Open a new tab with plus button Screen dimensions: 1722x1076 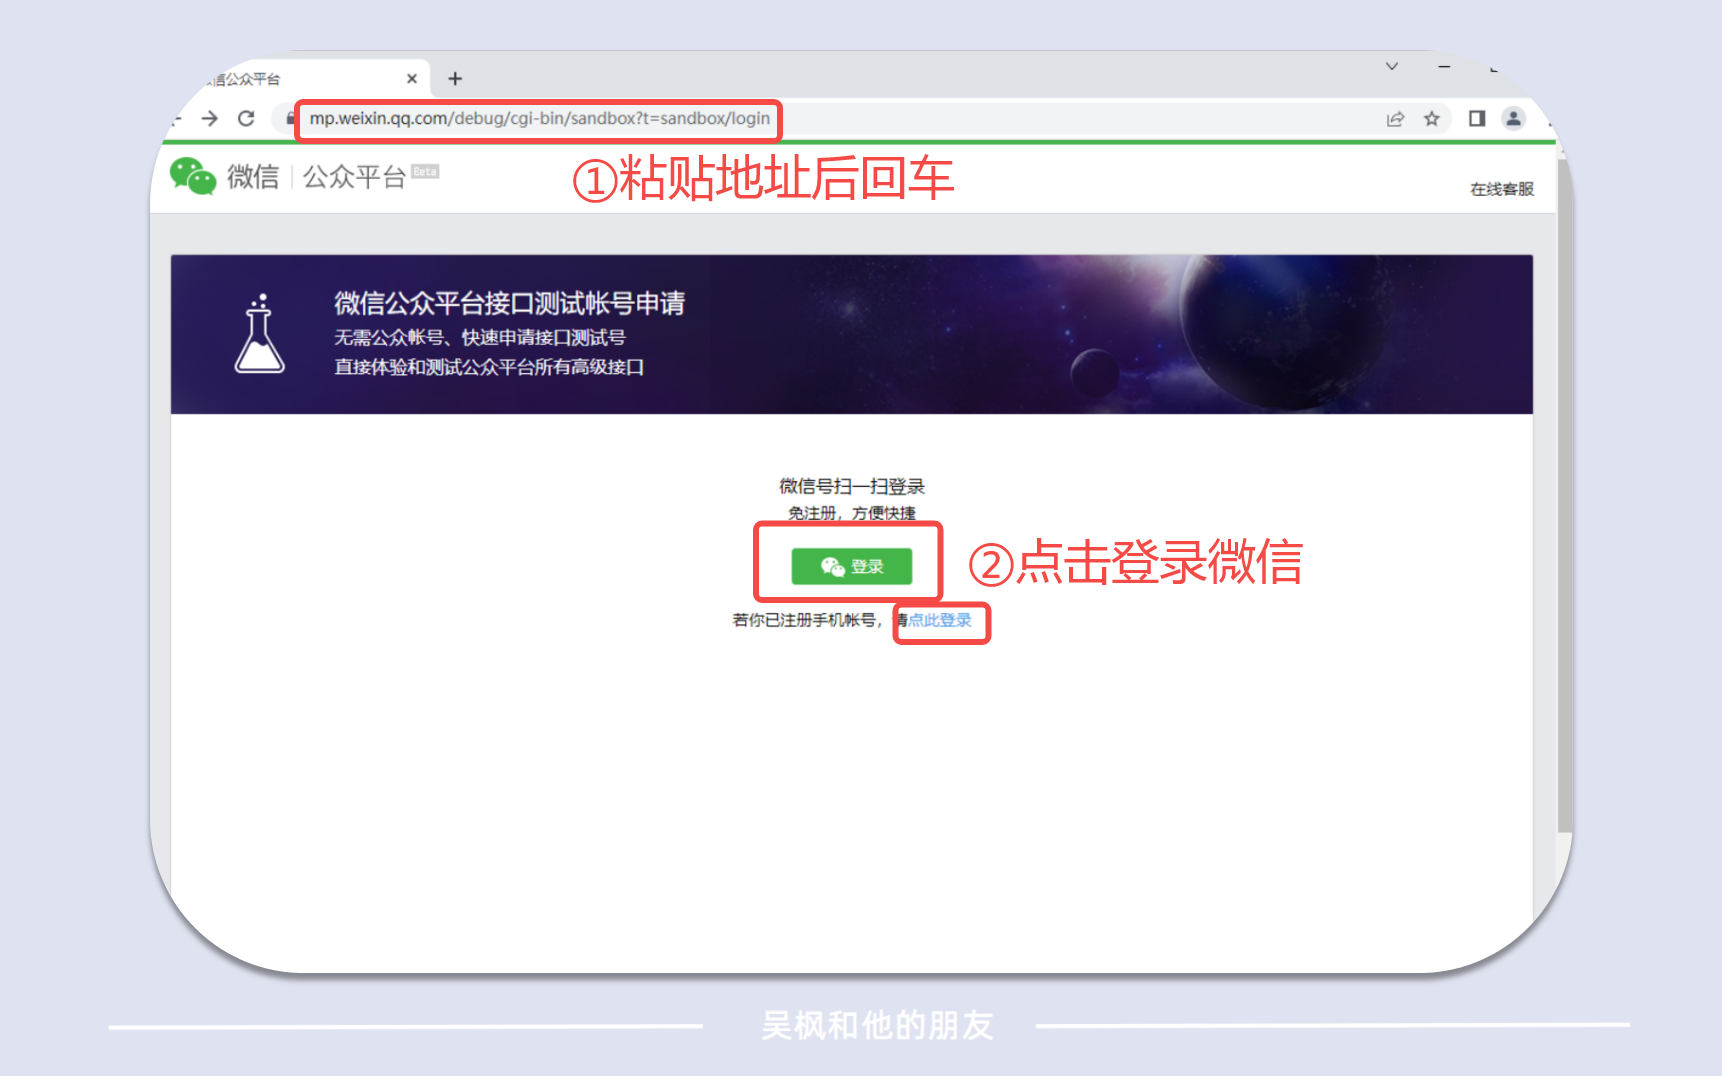(x=455, y=79)
